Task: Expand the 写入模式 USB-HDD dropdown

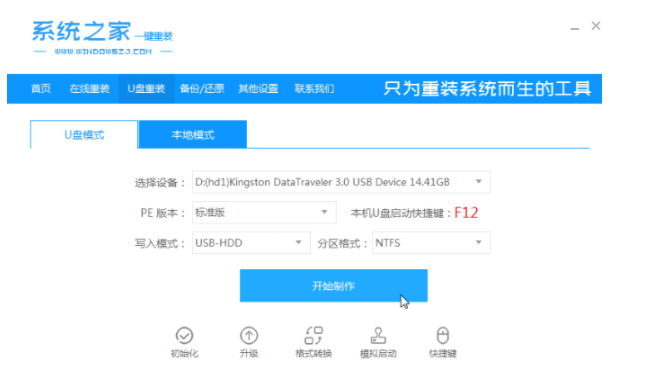Action: (251, 243)
